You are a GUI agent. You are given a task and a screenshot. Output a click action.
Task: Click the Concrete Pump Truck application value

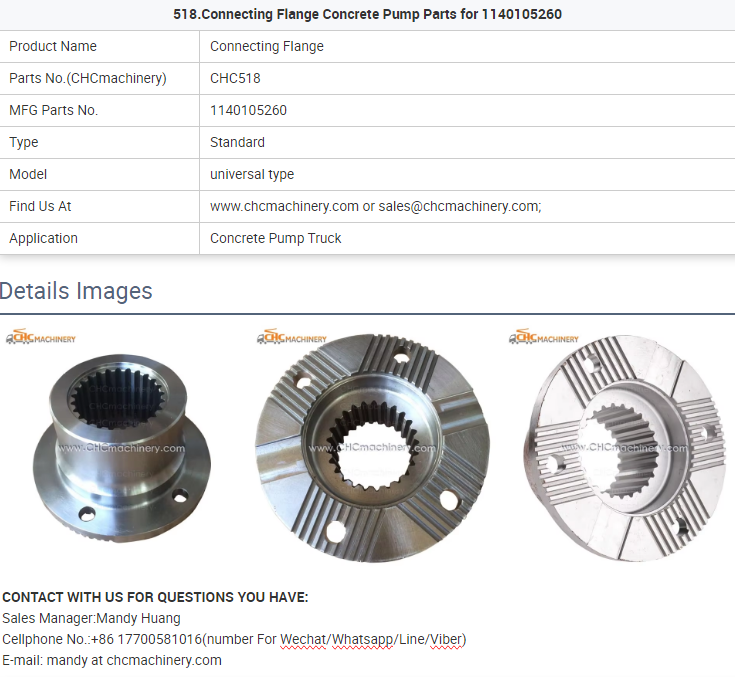click(276, 238)
